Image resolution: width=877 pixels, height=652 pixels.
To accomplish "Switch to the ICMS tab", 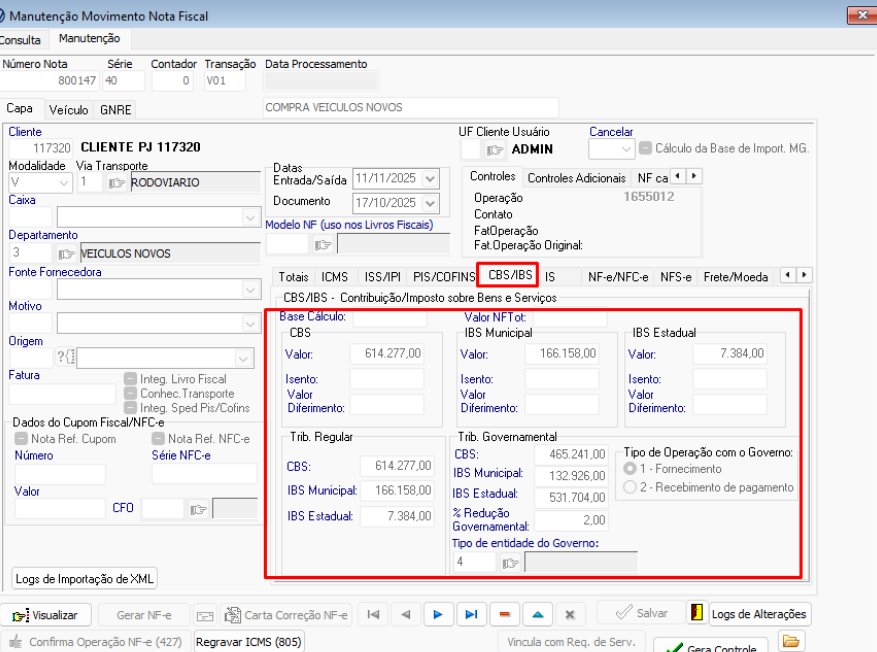I will click(334, 276).
